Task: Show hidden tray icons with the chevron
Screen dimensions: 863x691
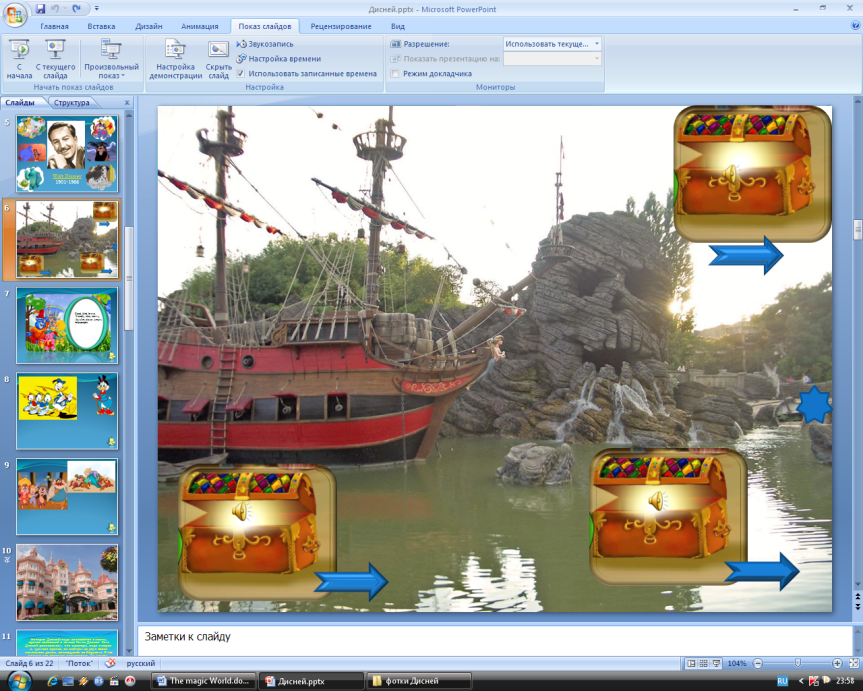Action: click(801, 681)
